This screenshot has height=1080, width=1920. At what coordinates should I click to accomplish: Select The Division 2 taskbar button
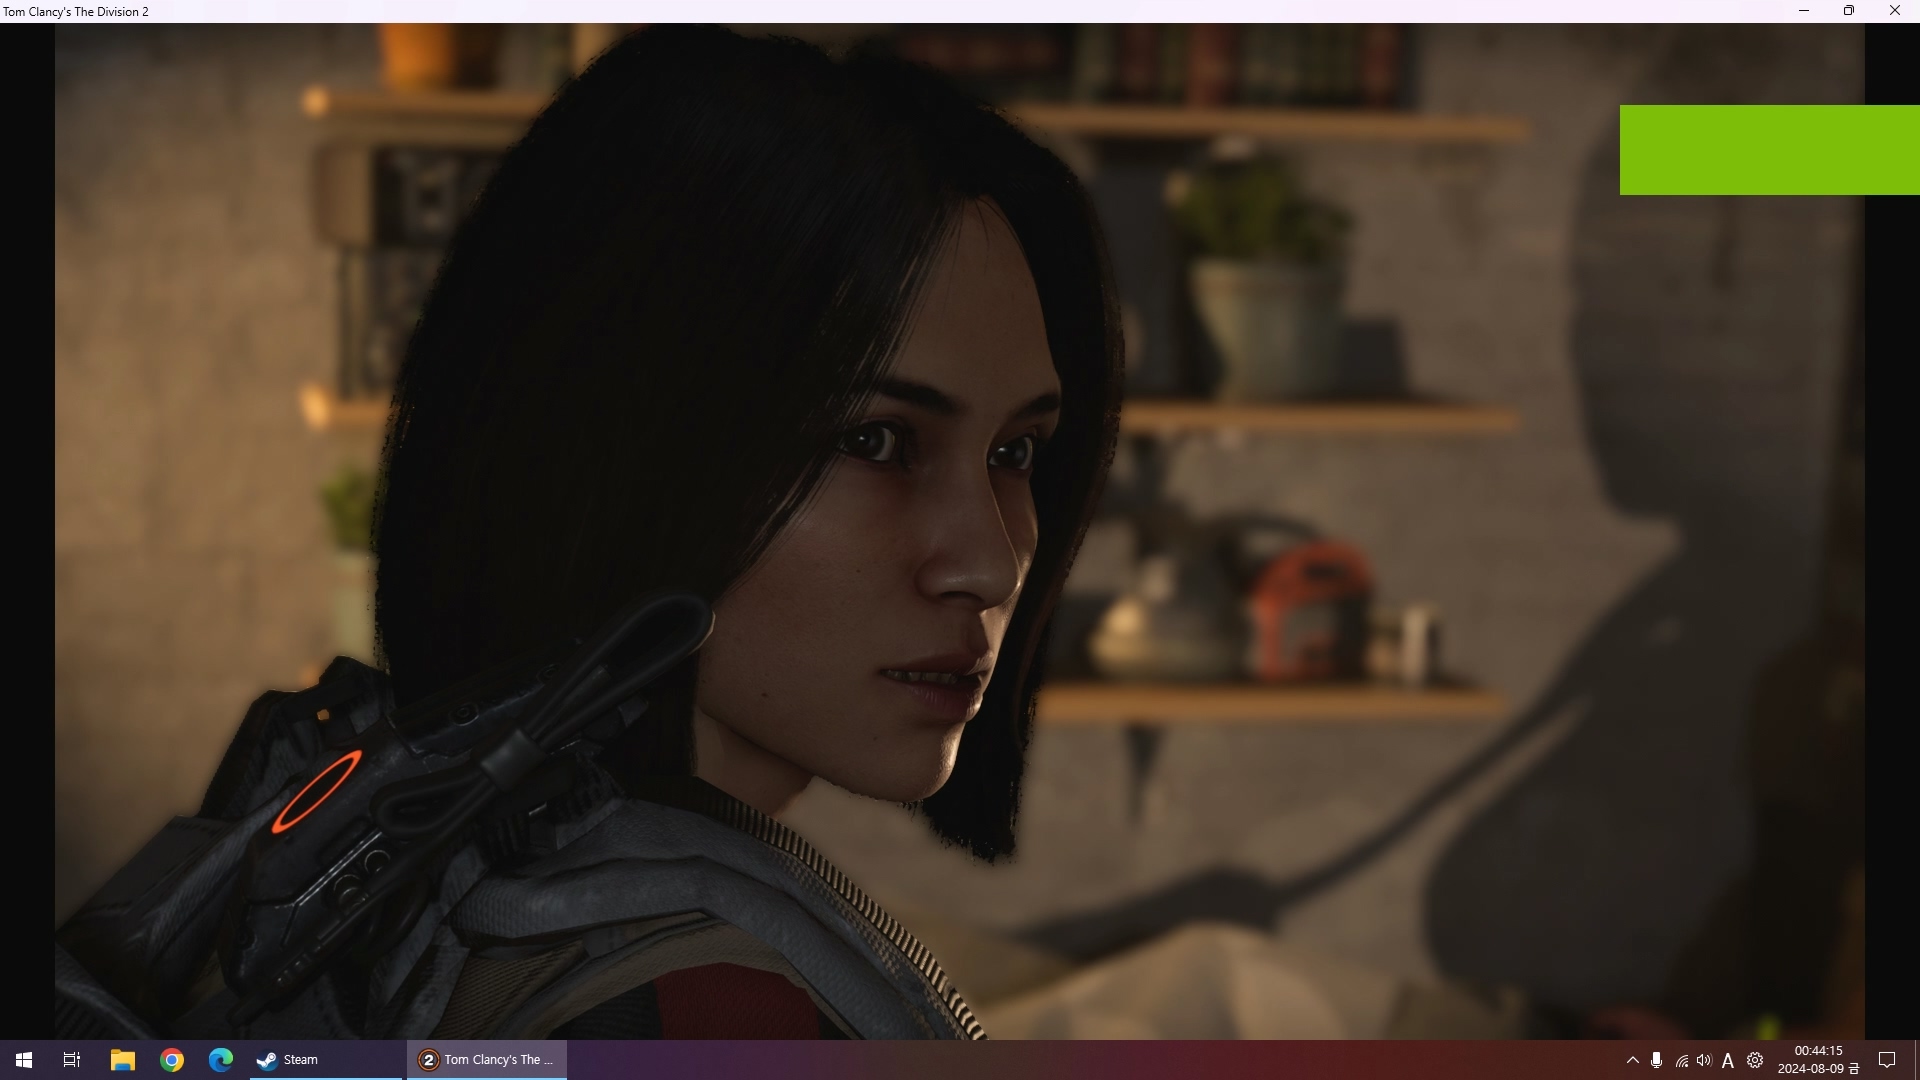487,1060
